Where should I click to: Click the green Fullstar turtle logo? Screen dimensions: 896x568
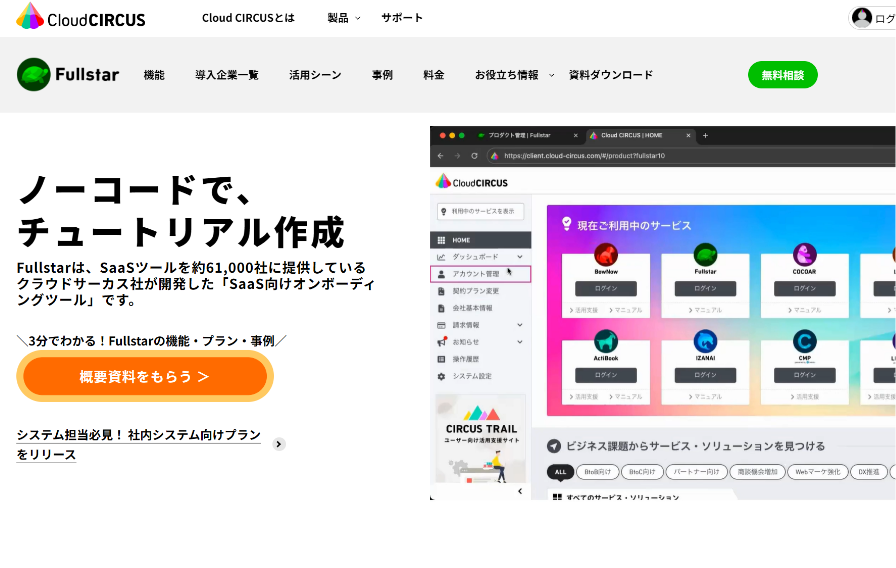coord(33,75)
